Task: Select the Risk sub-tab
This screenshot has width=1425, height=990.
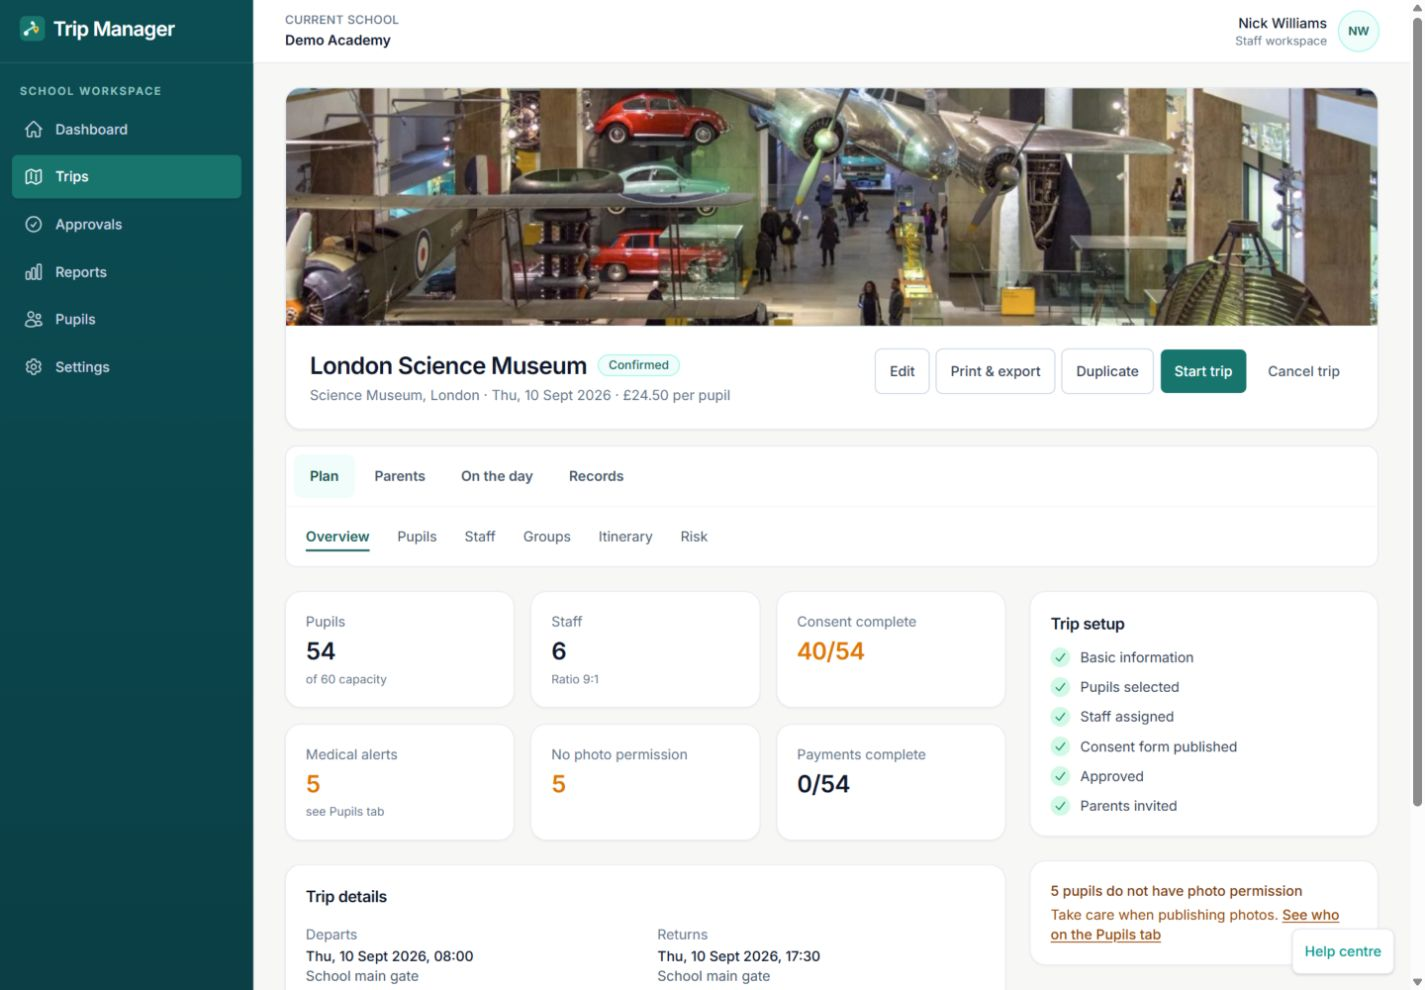Action: (x=694, y=537)
